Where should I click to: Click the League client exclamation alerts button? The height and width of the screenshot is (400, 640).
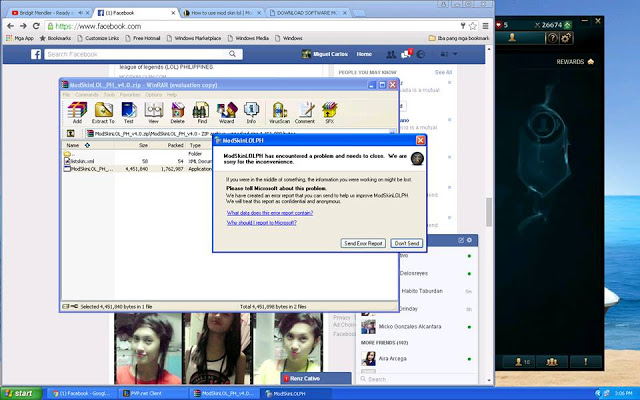point(585,361)
